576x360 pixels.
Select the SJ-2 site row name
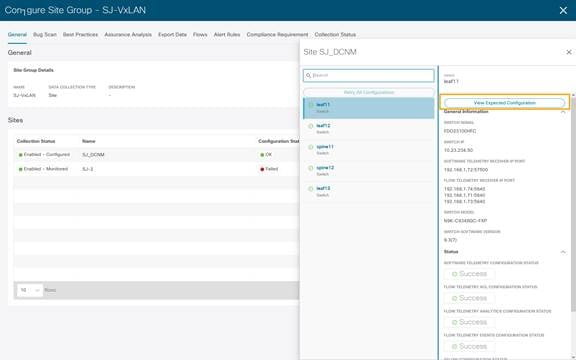tap(88, 169)
